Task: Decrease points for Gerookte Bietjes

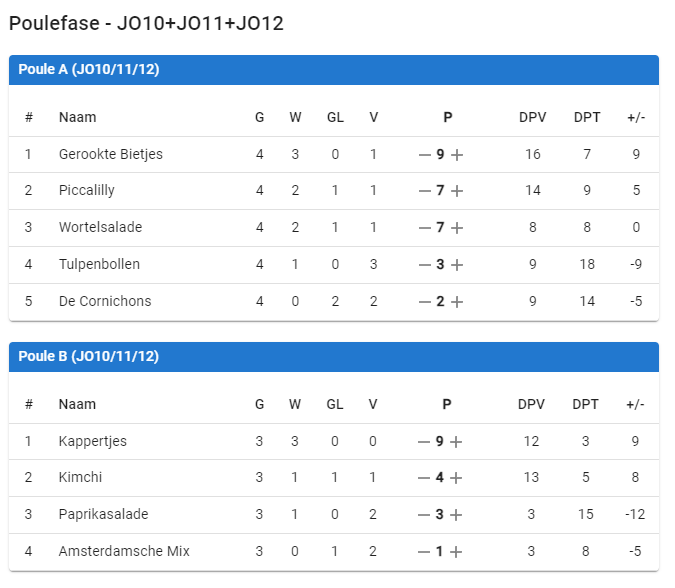Action: click(x=425, y=155)
